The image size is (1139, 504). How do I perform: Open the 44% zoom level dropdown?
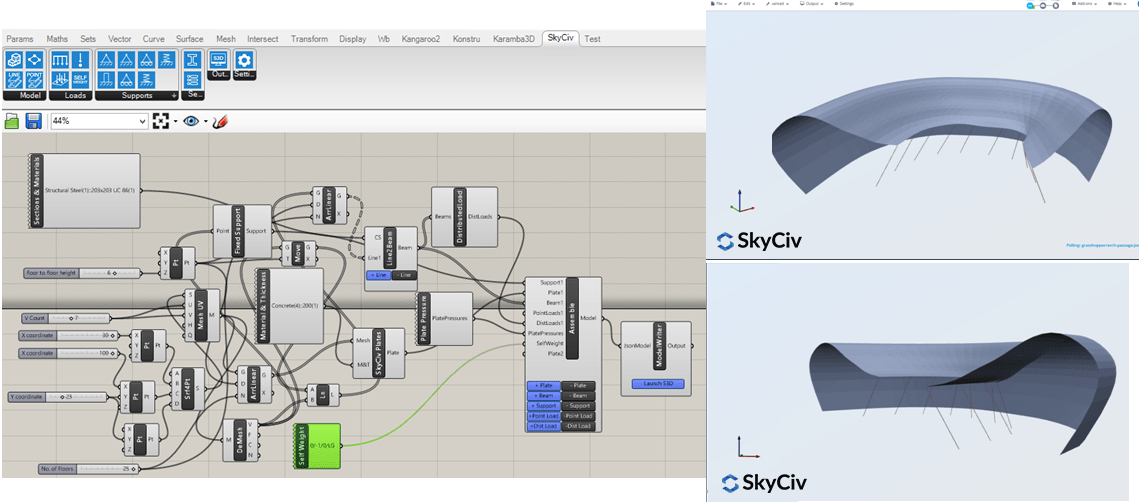pyautogui.click(x=141, y=121)
